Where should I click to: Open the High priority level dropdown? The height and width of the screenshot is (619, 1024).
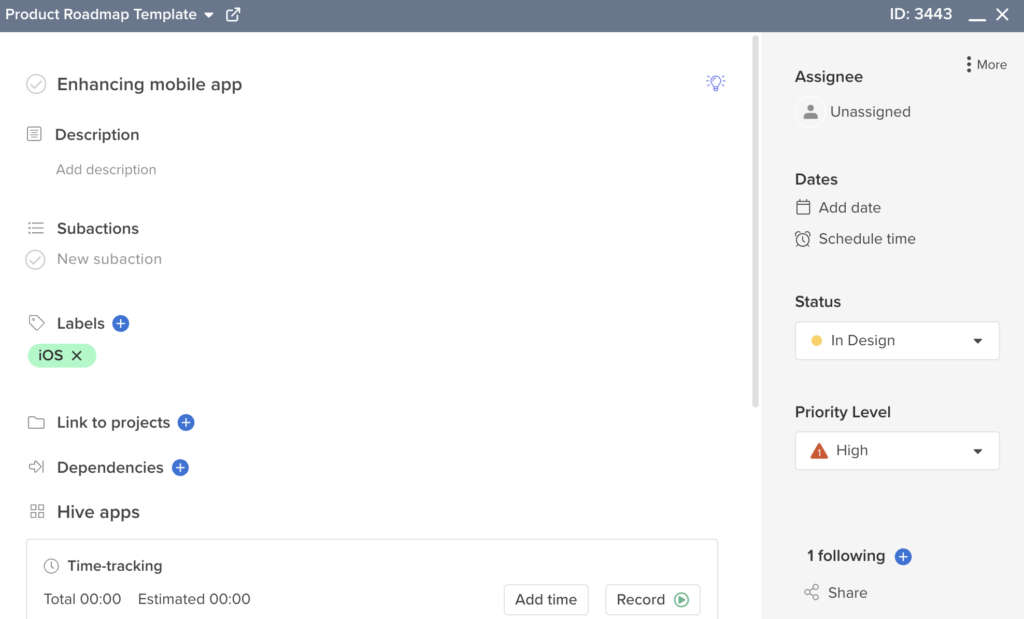(897, 451)
